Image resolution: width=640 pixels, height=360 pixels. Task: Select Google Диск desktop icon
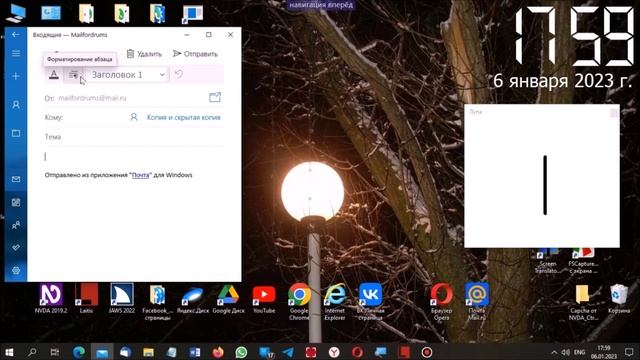228,298
